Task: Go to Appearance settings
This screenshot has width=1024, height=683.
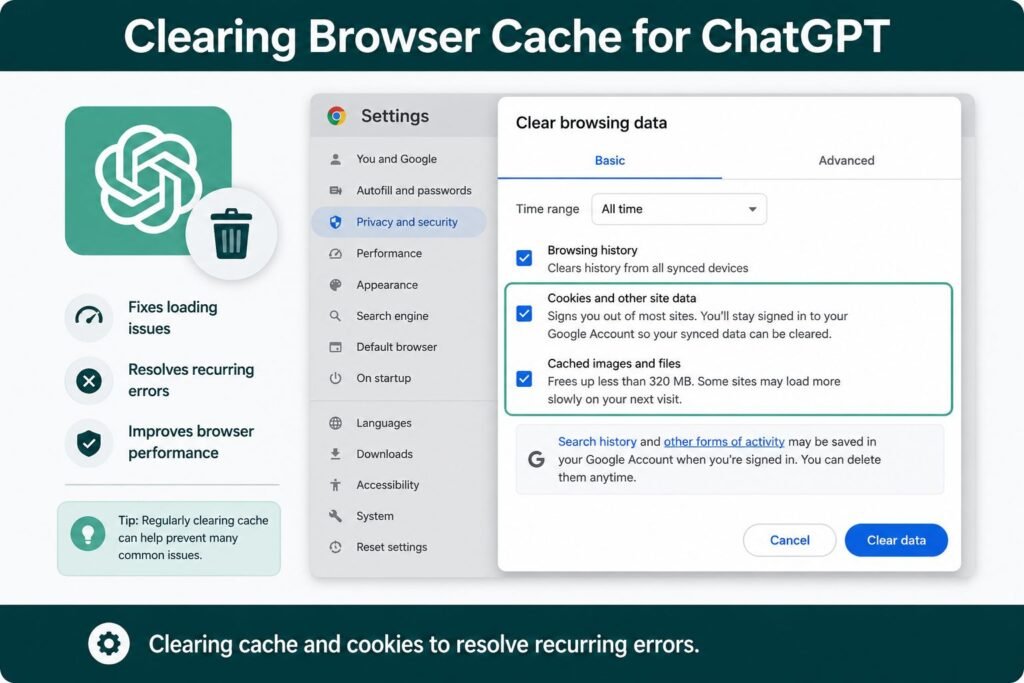Action: [x=387, y=285]
